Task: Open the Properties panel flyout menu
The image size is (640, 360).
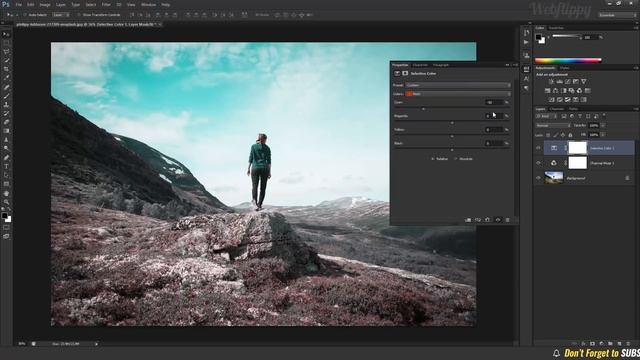Action: tap(515, 65)
